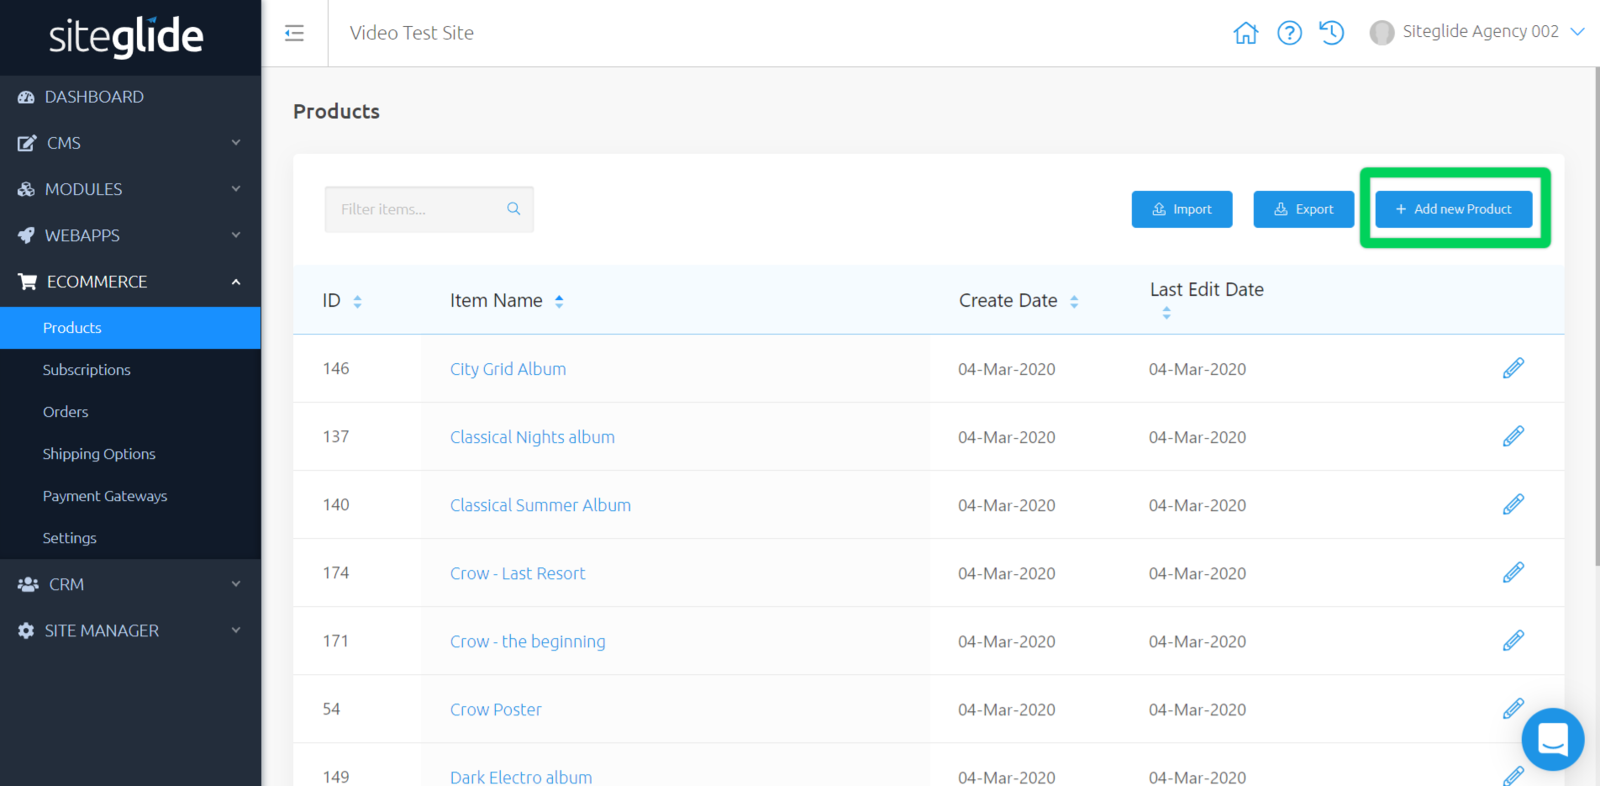Sort by Item Name column arrows
The width and height of the screenshot is (1600, 786).
click(559, 301)
